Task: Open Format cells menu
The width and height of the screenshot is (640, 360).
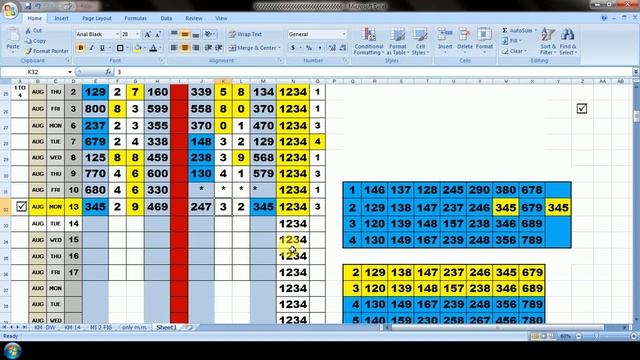Action: [484, 41]
